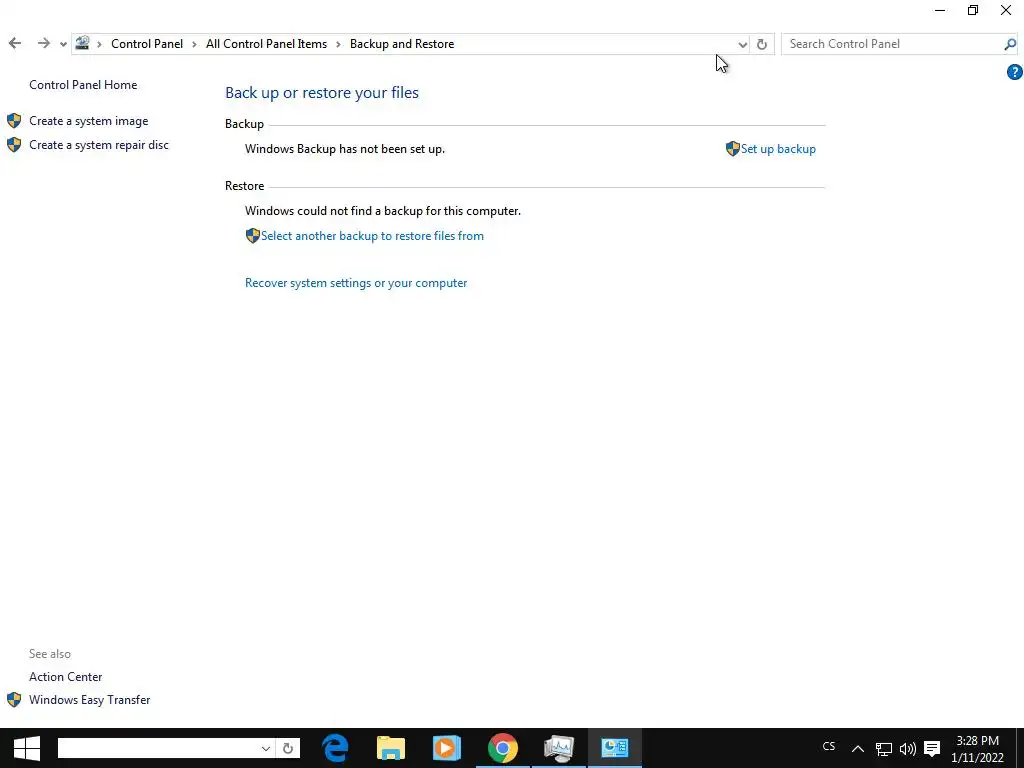Expand chevron after Control Panel breadcrumb

(195, 44)
